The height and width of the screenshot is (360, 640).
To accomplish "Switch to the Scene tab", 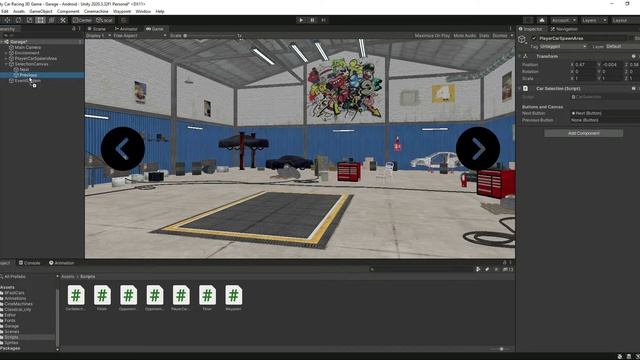I will 97,29.
